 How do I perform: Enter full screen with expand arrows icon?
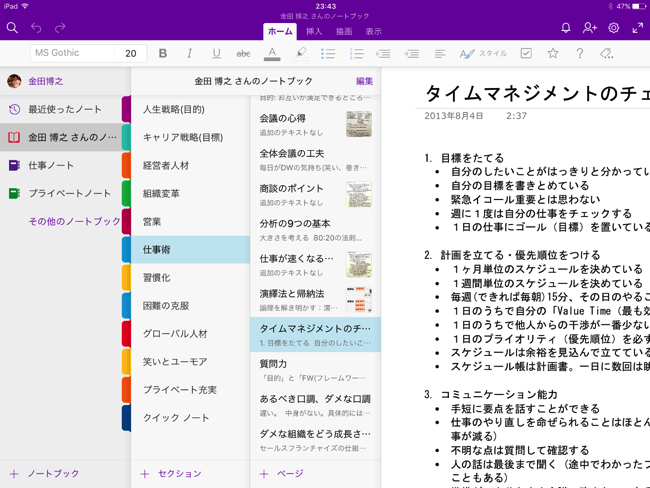coord(638,28)
